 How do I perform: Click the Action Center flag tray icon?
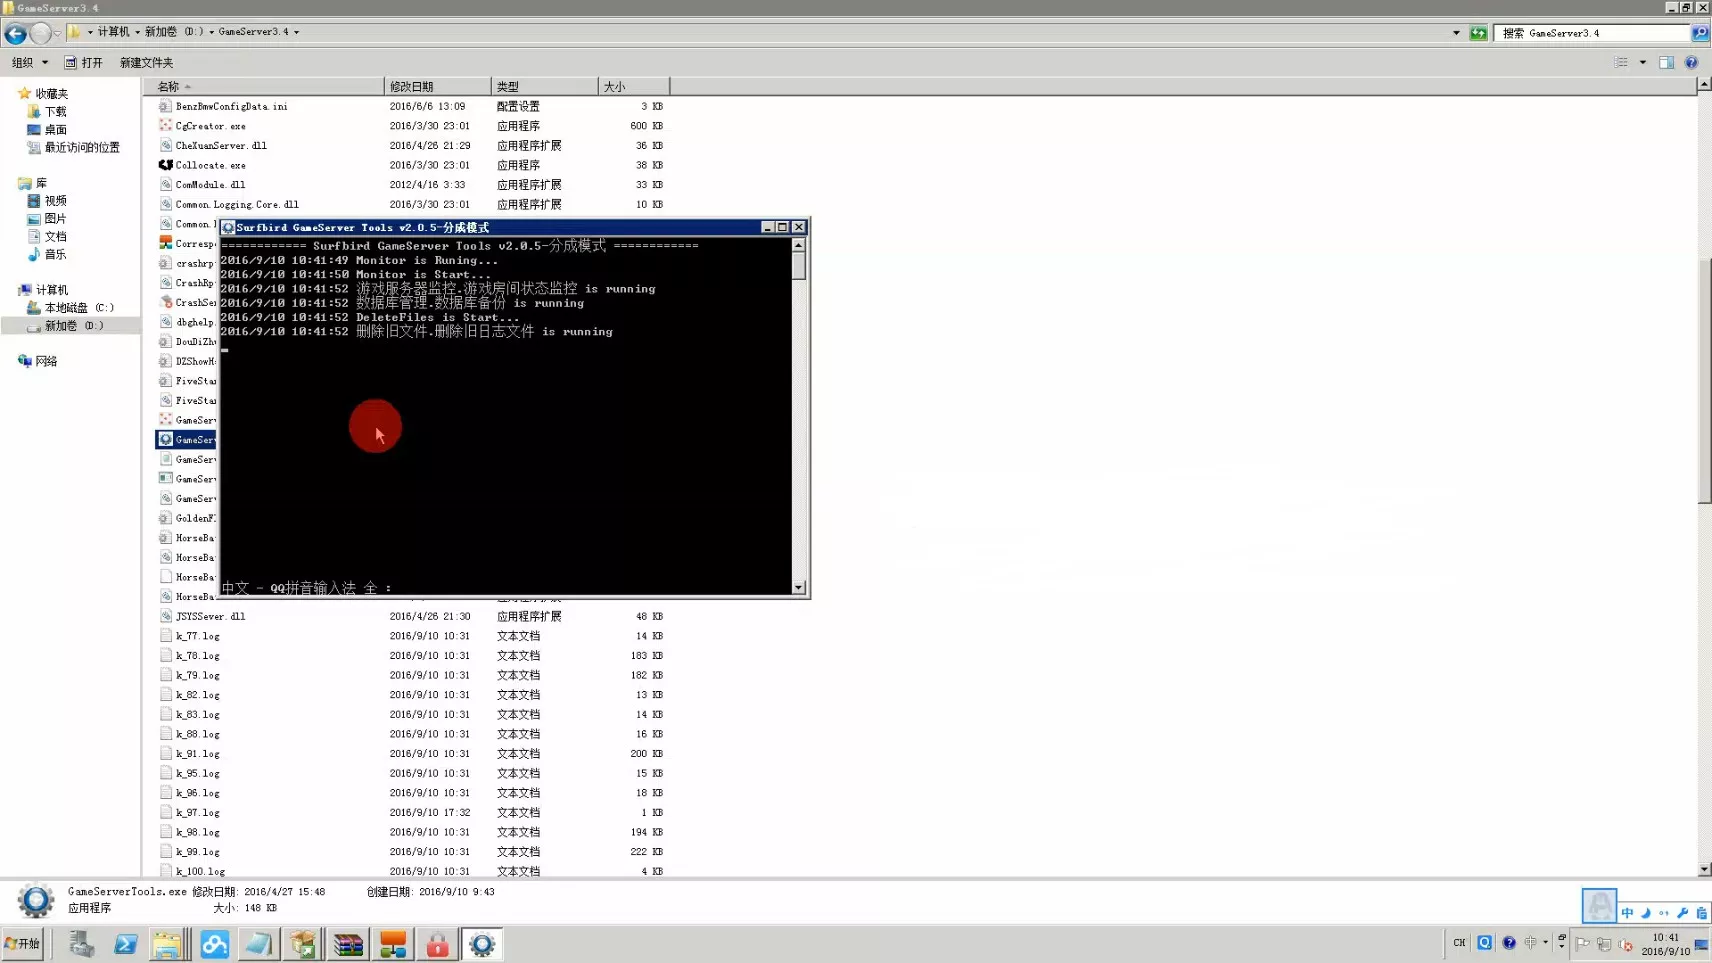[x=1583, y=944]
